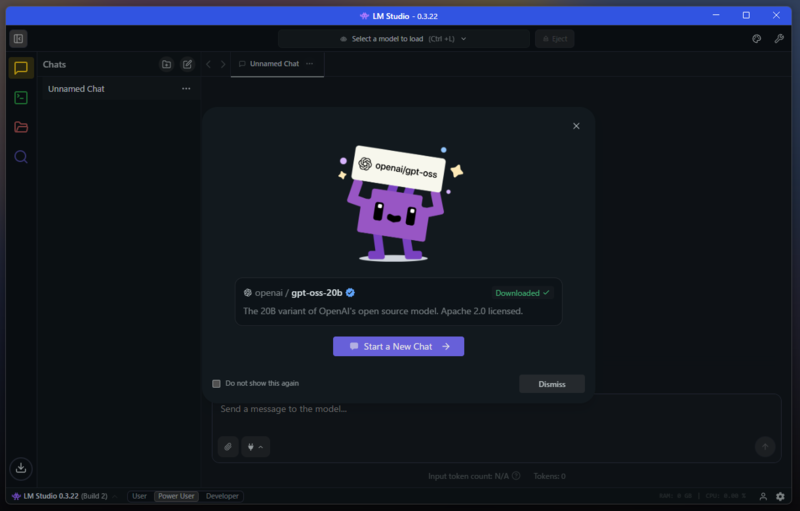Open the wrench settings icon
Image resolution: width=800 pixels, height=511 pixels.
point(779,39)
